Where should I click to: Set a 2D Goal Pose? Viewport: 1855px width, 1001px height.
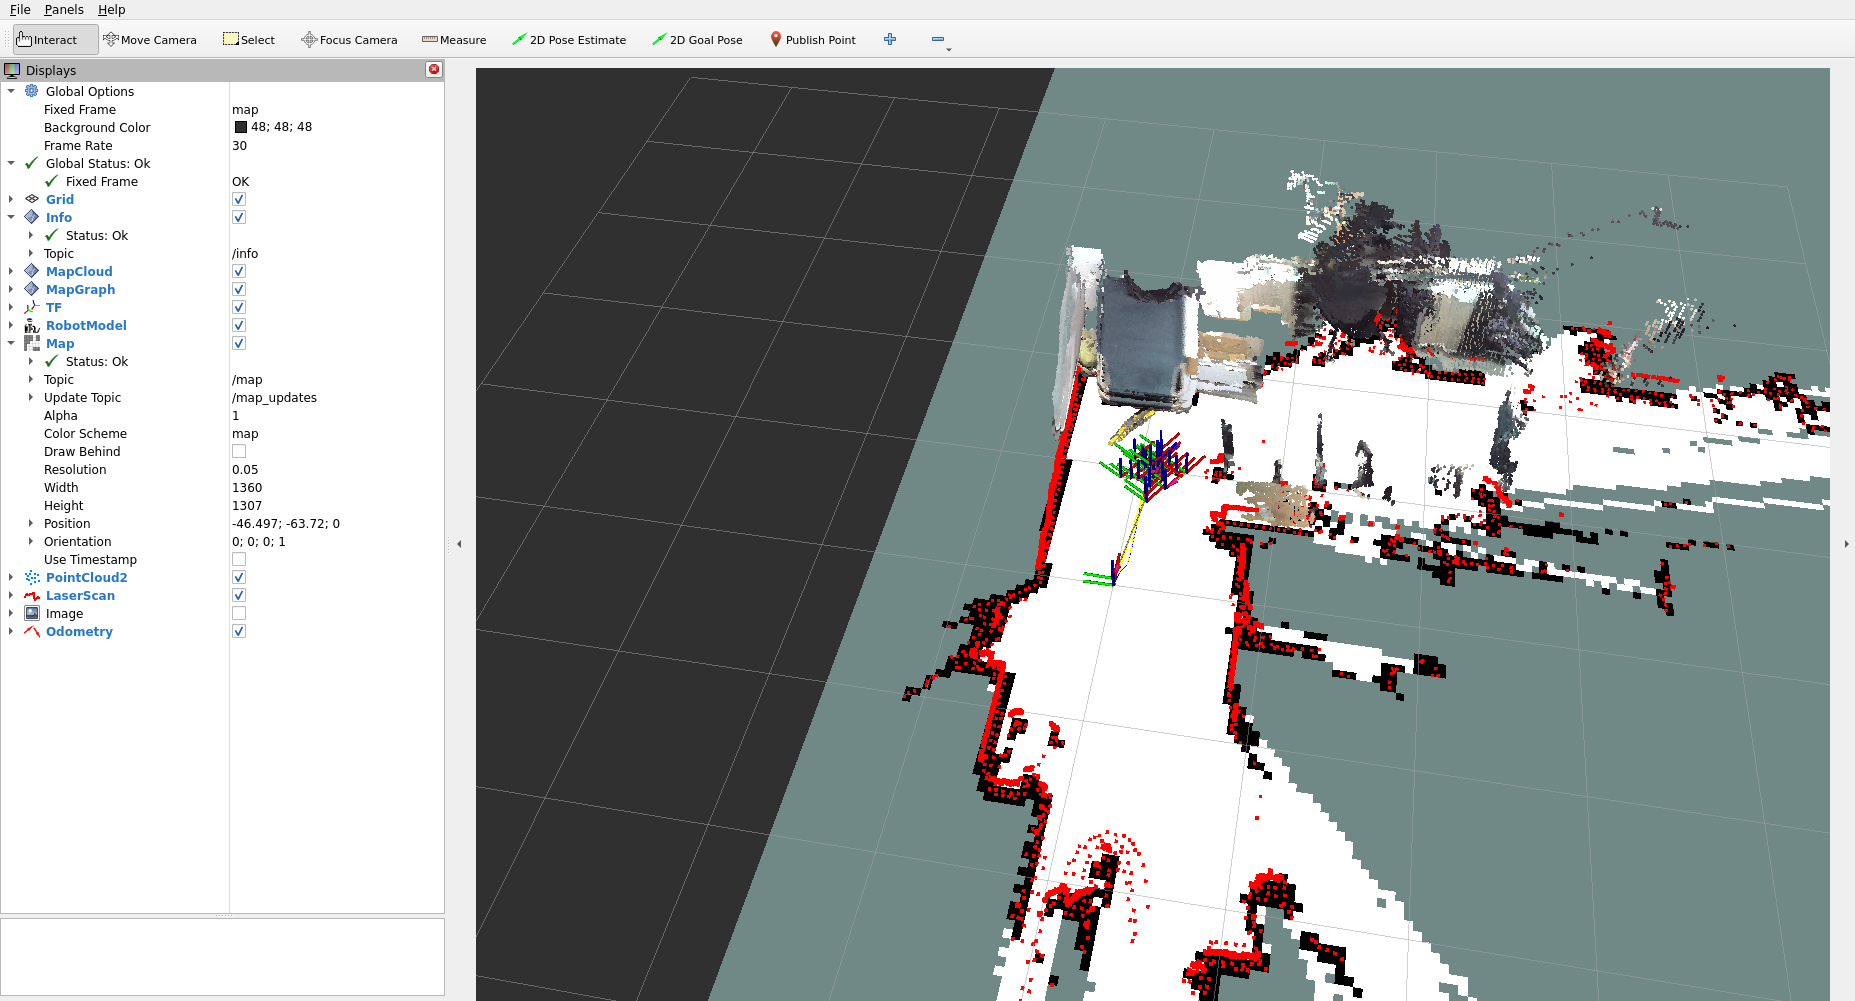coord(697,40)
